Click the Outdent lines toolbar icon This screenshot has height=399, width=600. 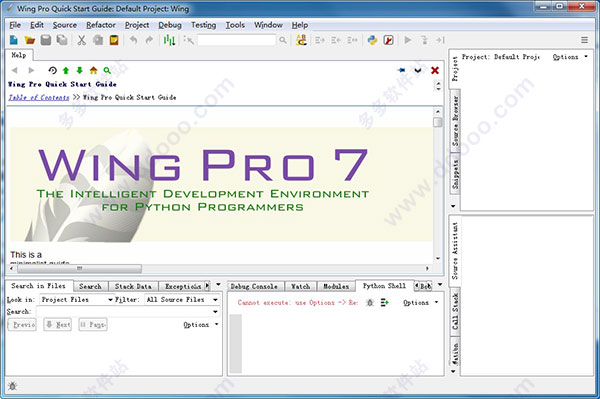click(x=336, y=40)
